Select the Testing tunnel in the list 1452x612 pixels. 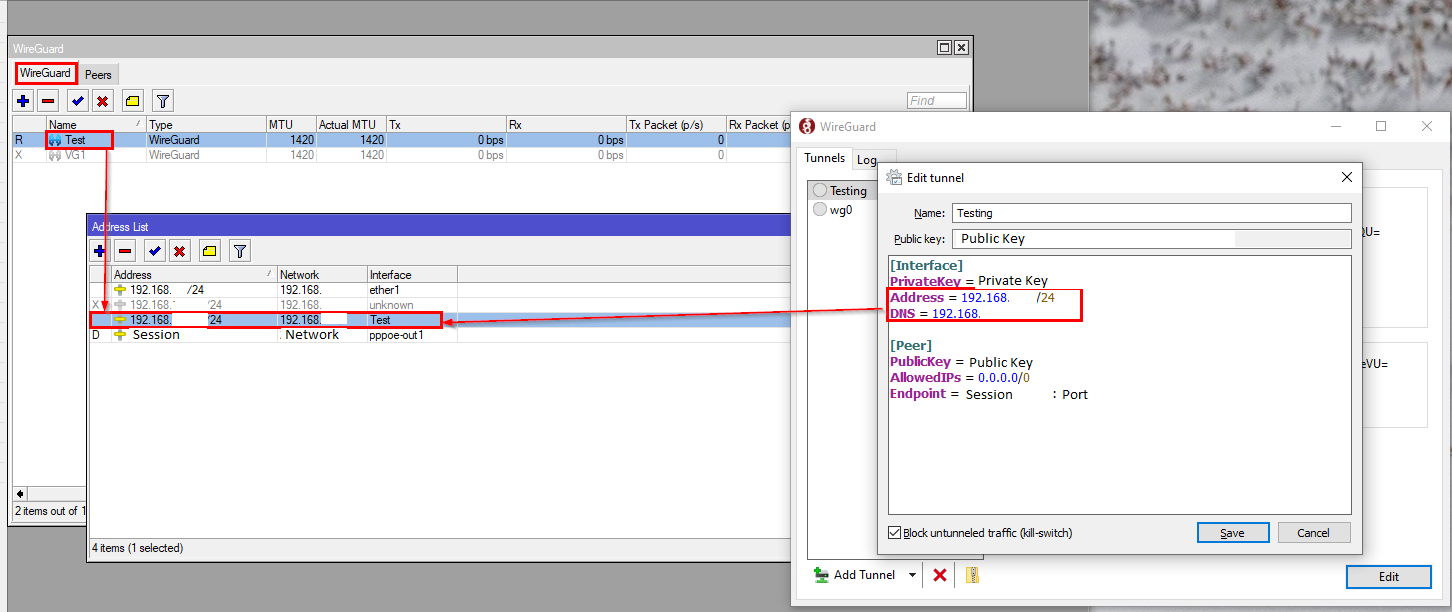(x=847, y=190)
